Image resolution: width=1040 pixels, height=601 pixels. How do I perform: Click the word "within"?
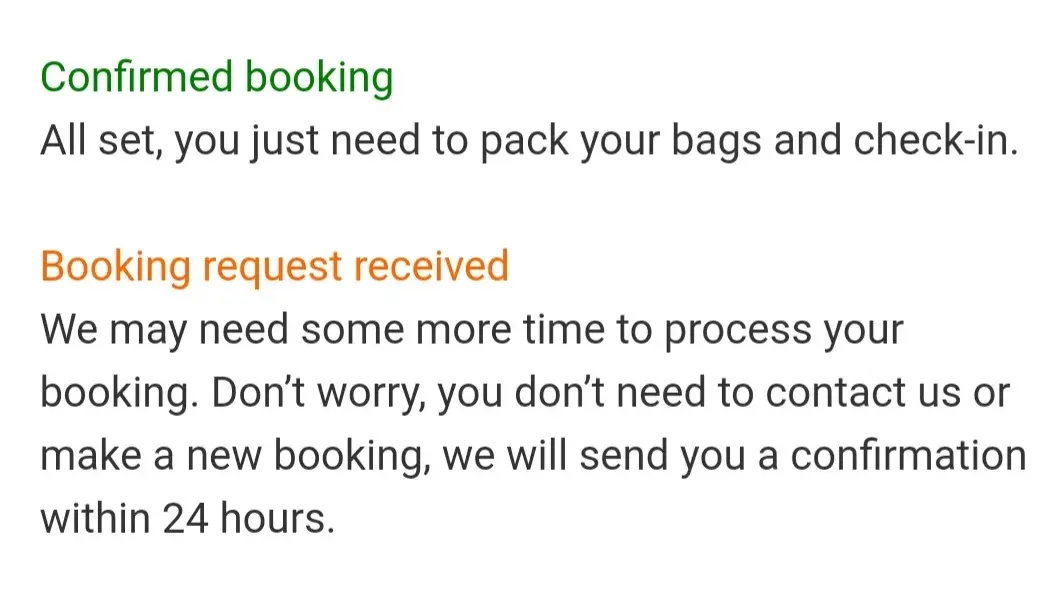(x=95, y=519)
